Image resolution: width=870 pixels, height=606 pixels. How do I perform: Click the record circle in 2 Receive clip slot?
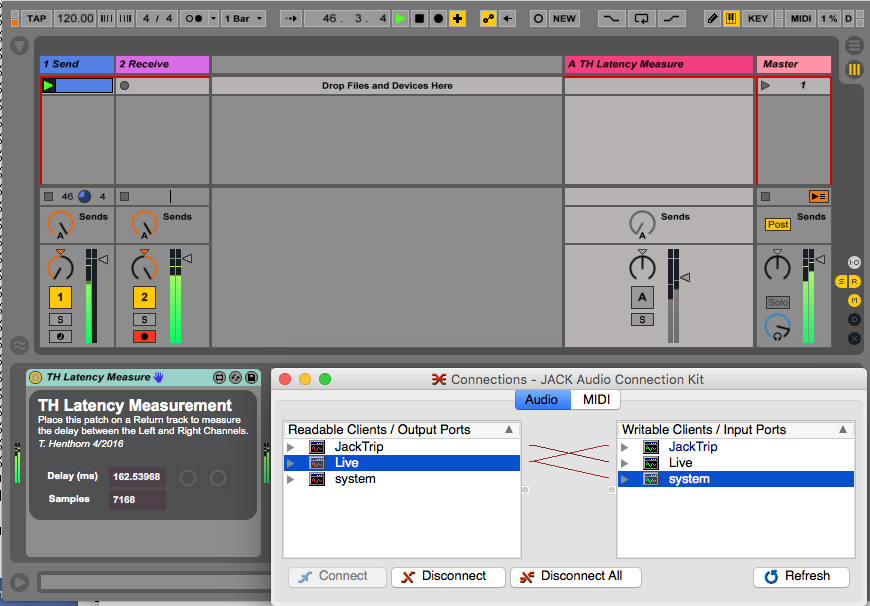[125, 85]
